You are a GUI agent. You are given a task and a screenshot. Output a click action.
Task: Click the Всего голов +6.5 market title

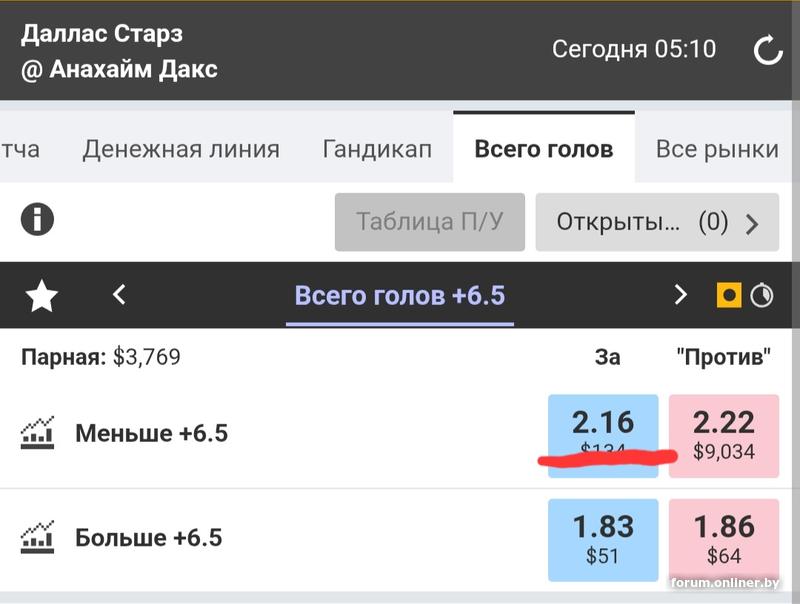(x=399, y=296)
